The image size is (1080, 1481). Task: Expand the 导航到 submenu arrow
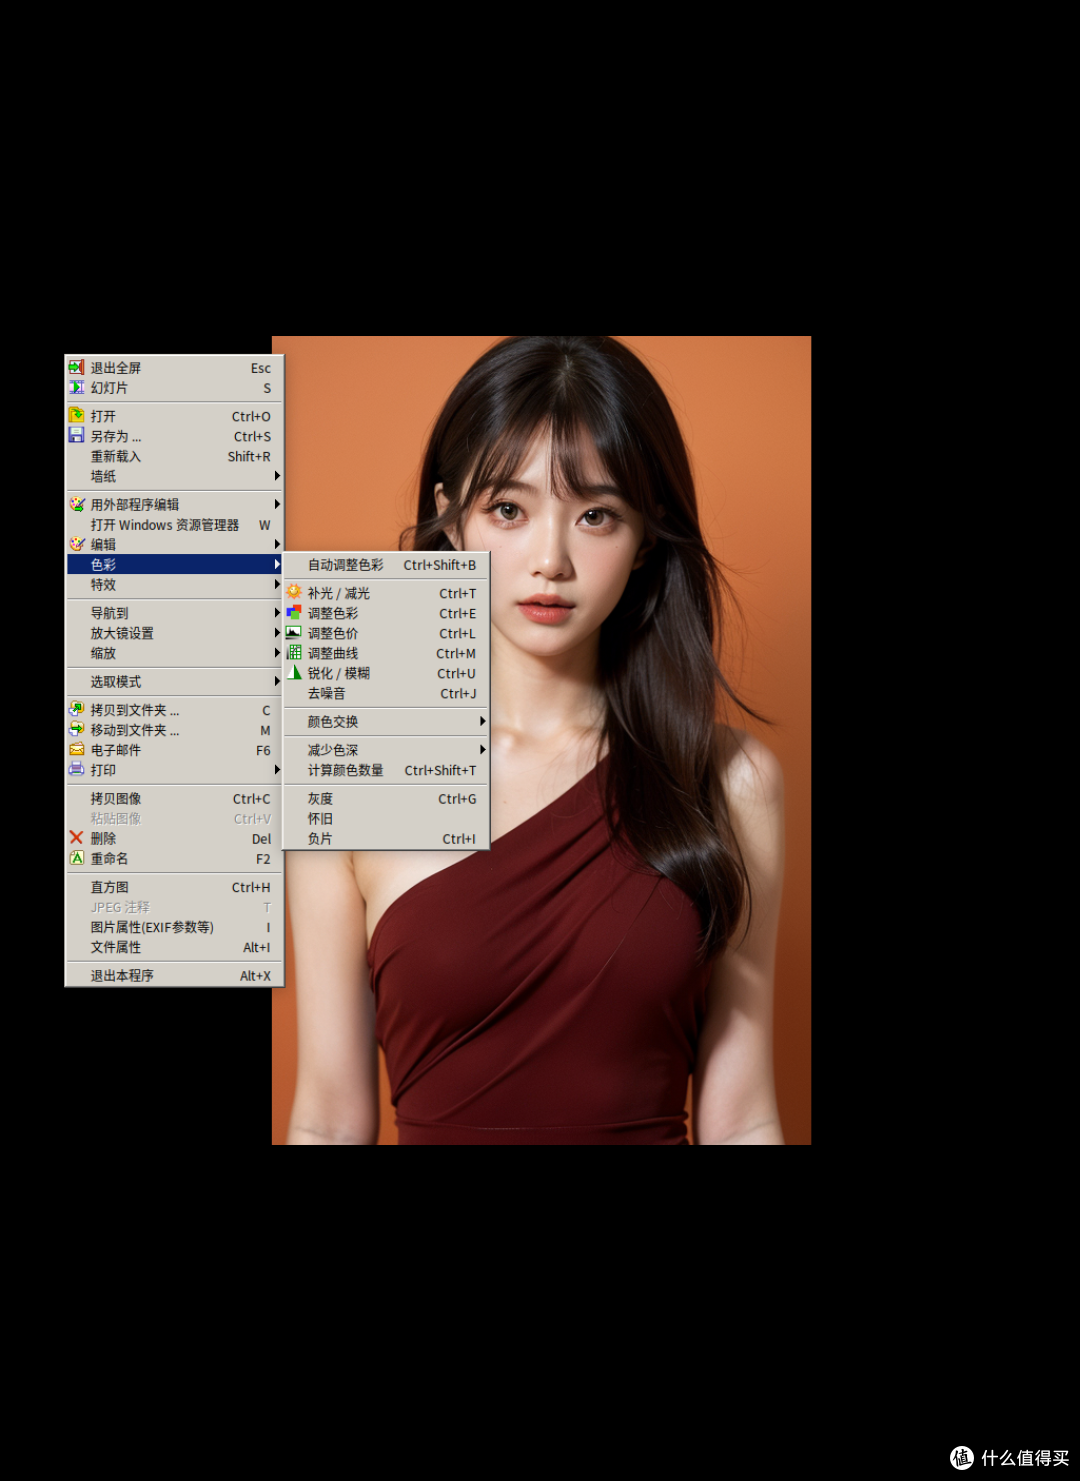coord(277,613)
